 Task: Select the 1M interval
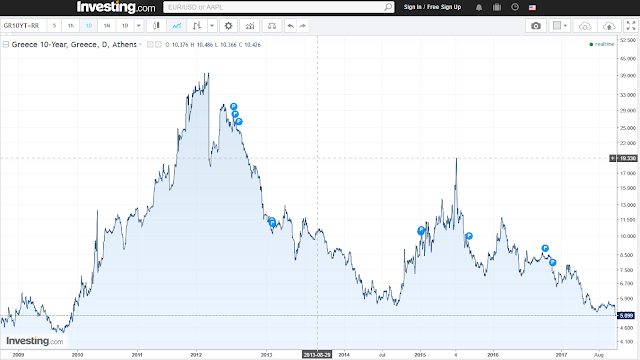click(x=107, y=26)
